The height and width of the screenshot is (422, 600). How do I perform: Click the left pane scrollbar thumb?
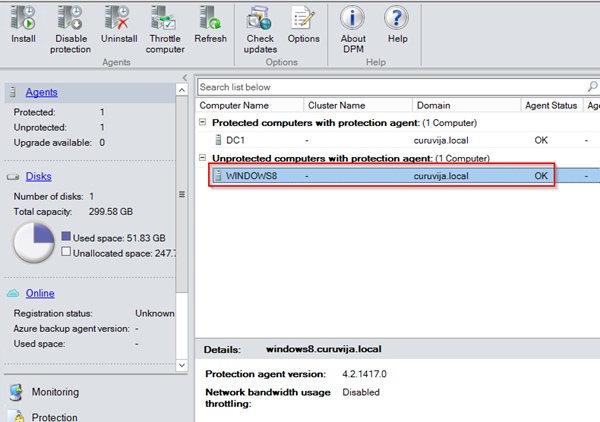click(182, 194)
